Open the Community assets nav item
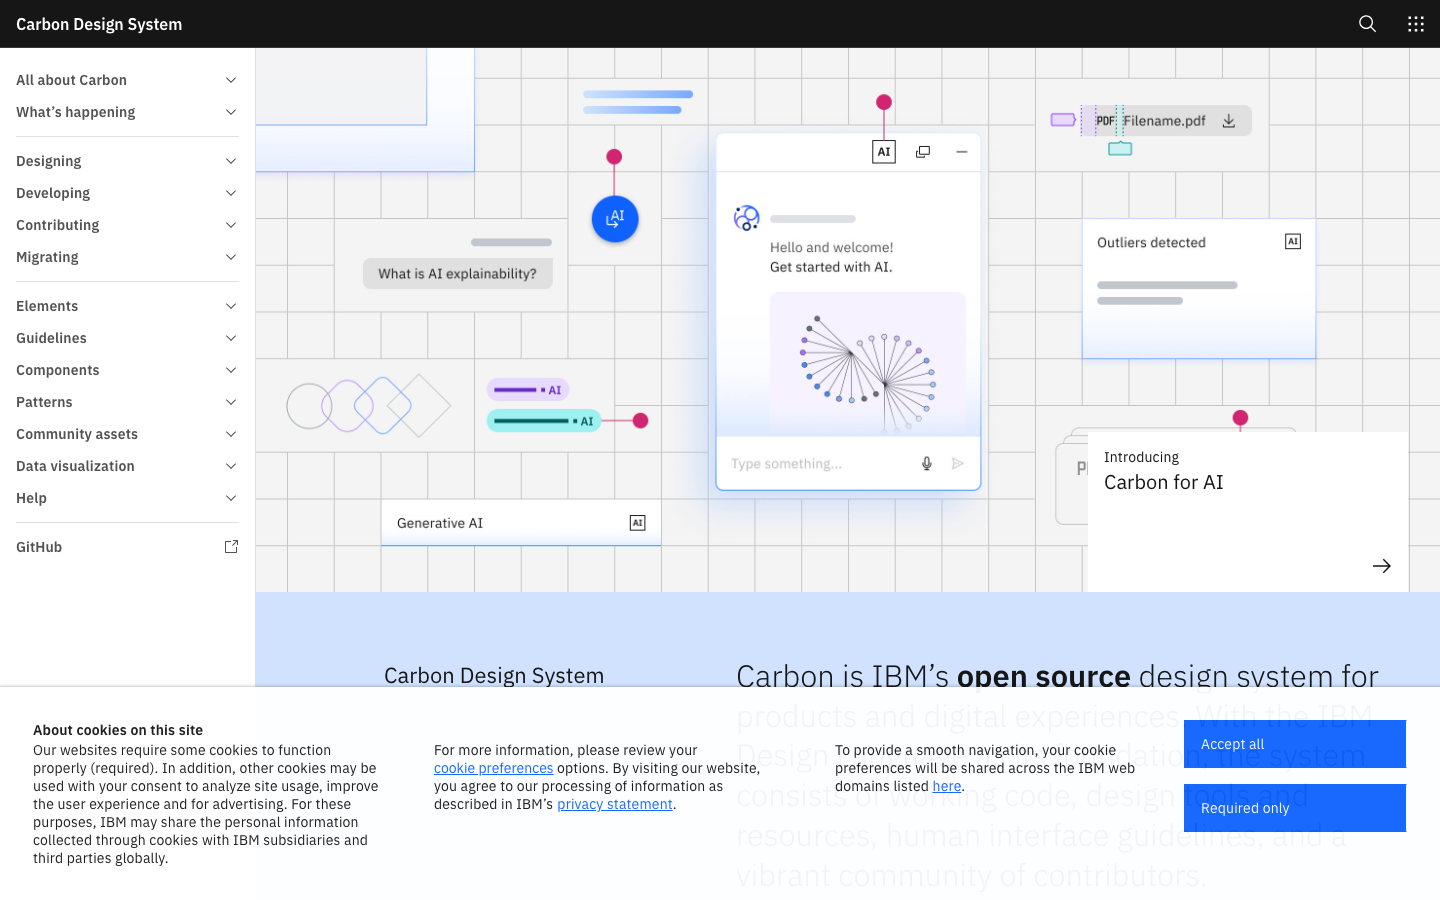Screen dimensions: 1440x900 coord(127,434)
